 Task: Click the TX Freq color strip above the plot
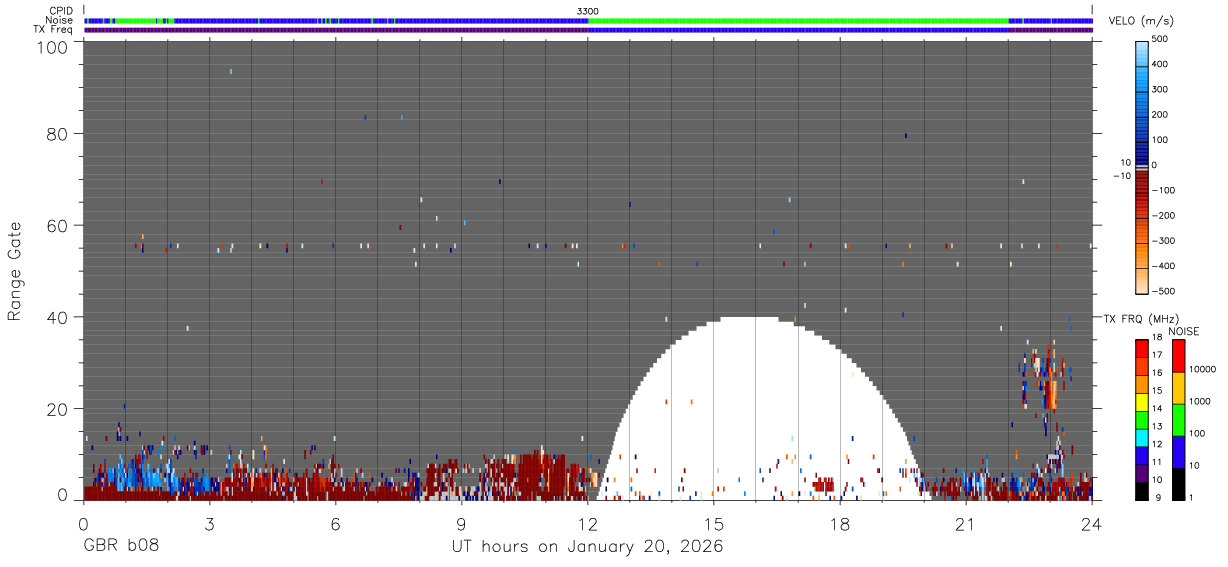coord(588,29)
